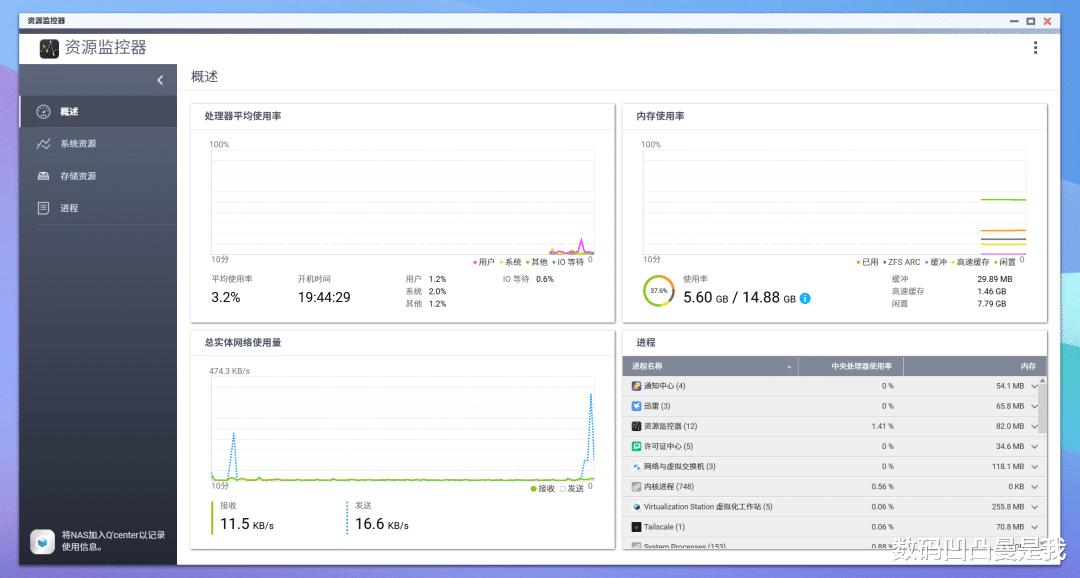Image resolution: width=1080 pixels, height=578 pixels.
Task: Click the 许可证中心 process icon
Action: click(x=636, y=446)
